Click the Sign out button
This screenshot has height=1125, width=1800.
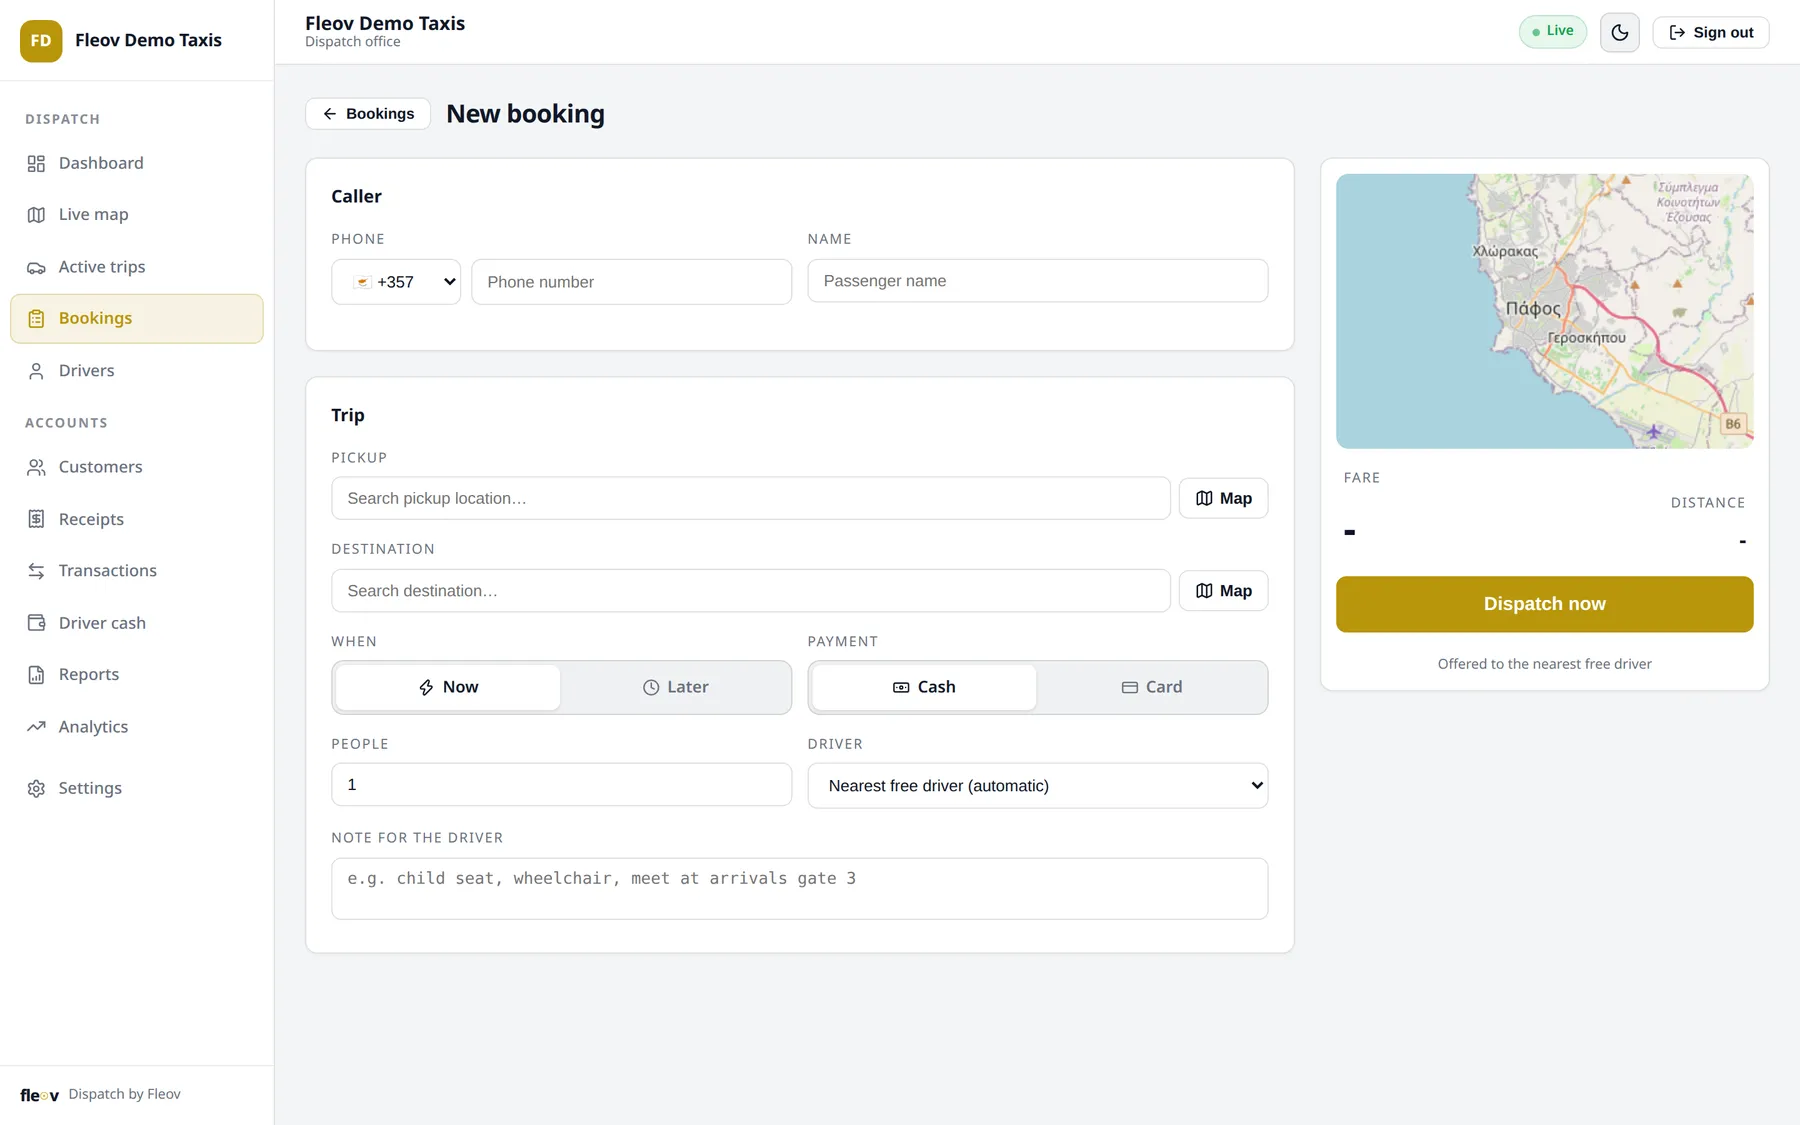[1711, 32]
